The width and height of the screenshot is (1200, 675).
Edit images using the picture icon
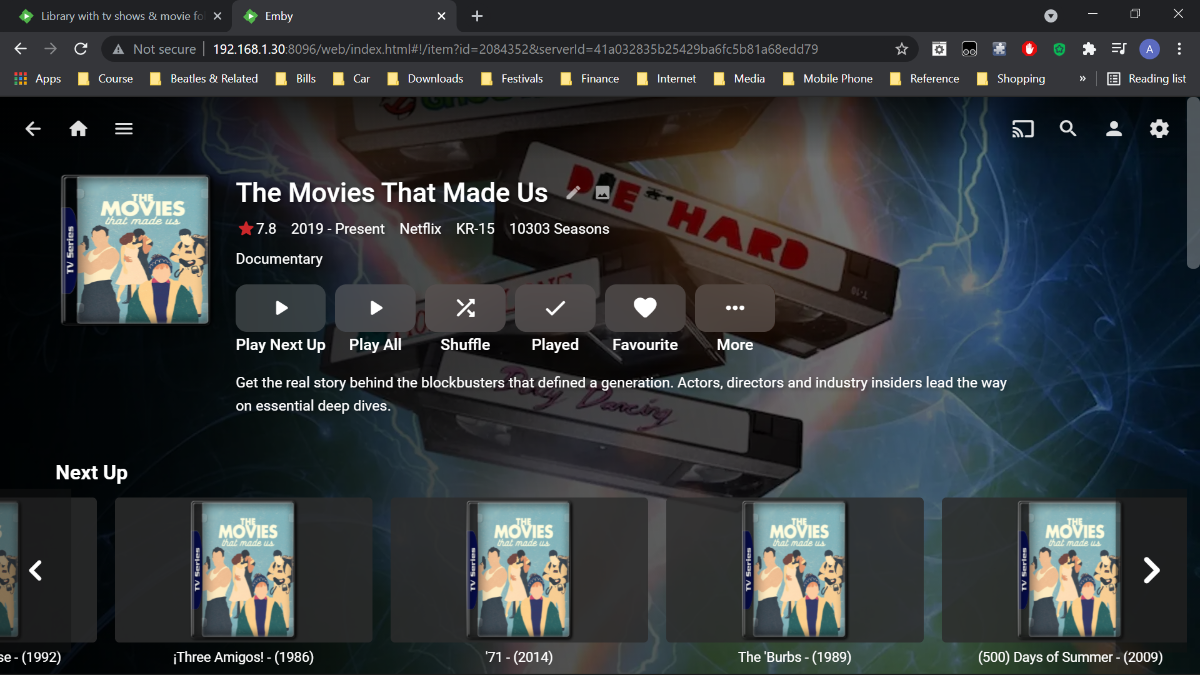(602, 193)
